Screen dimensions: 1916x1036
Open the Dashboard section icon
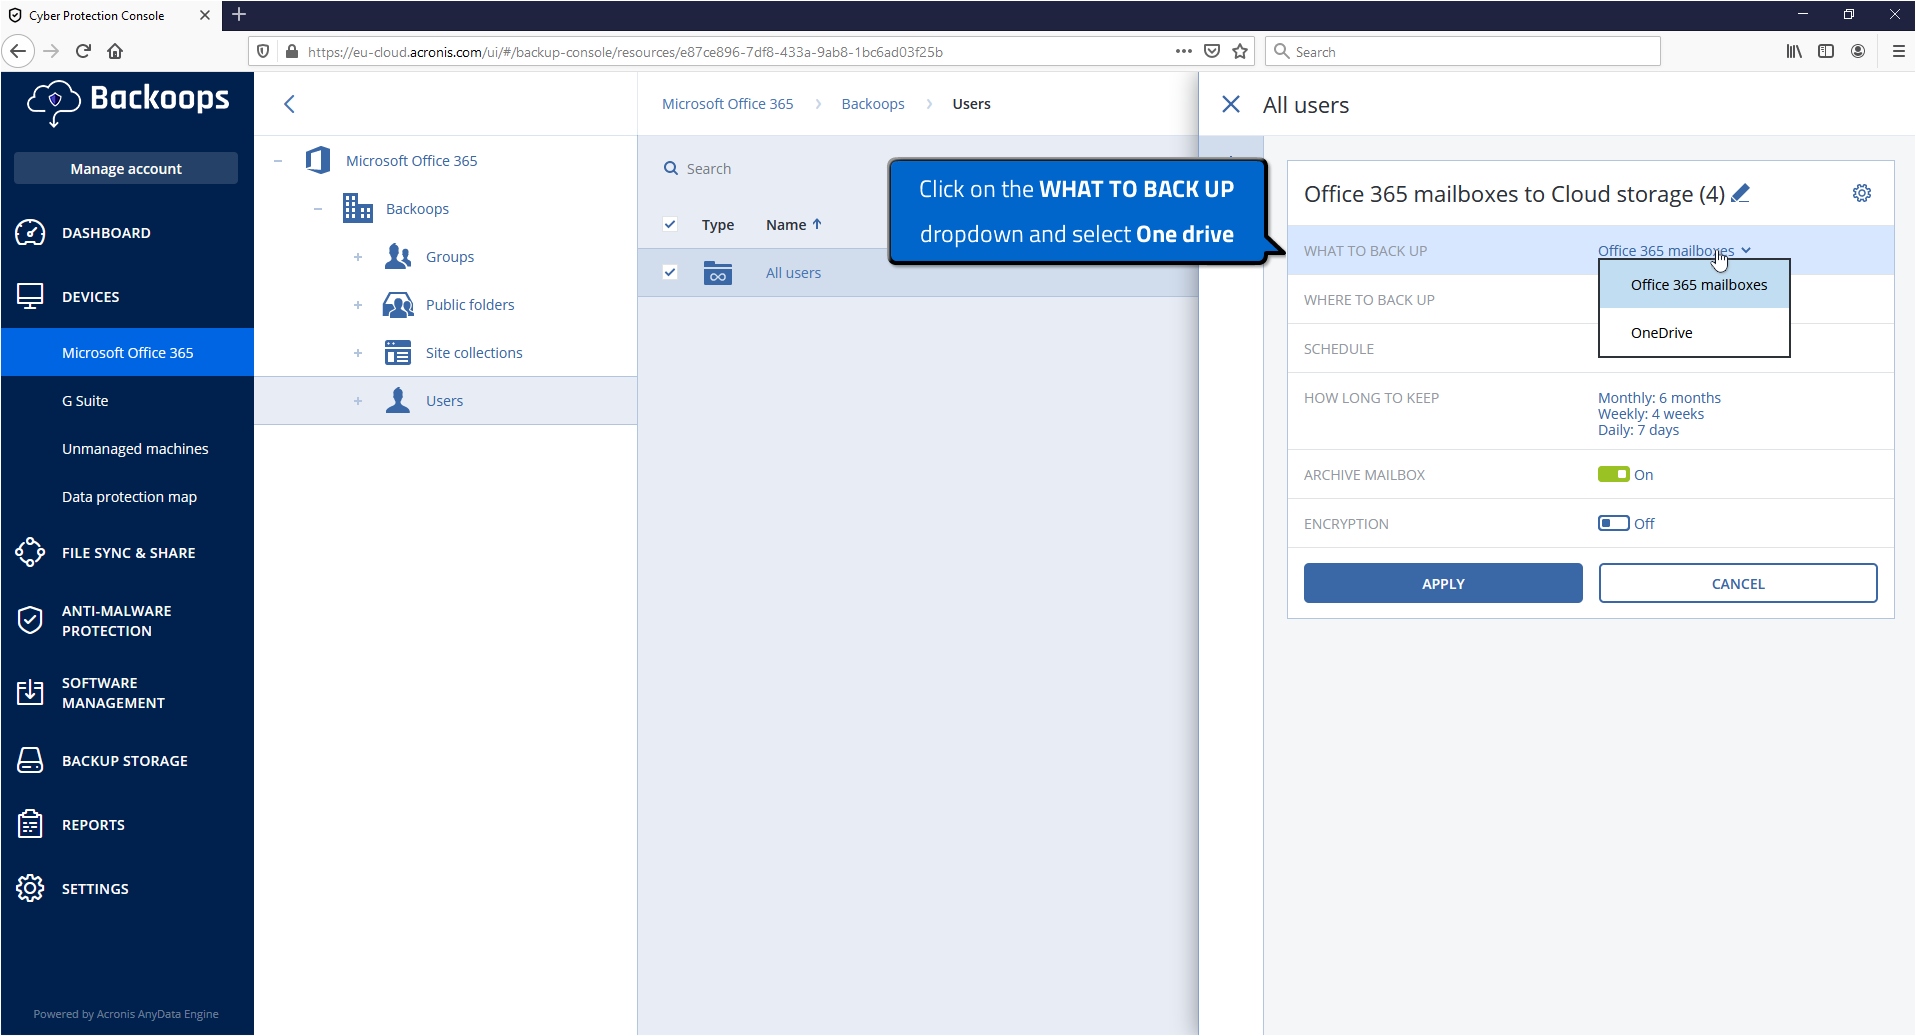click(30, 233)
